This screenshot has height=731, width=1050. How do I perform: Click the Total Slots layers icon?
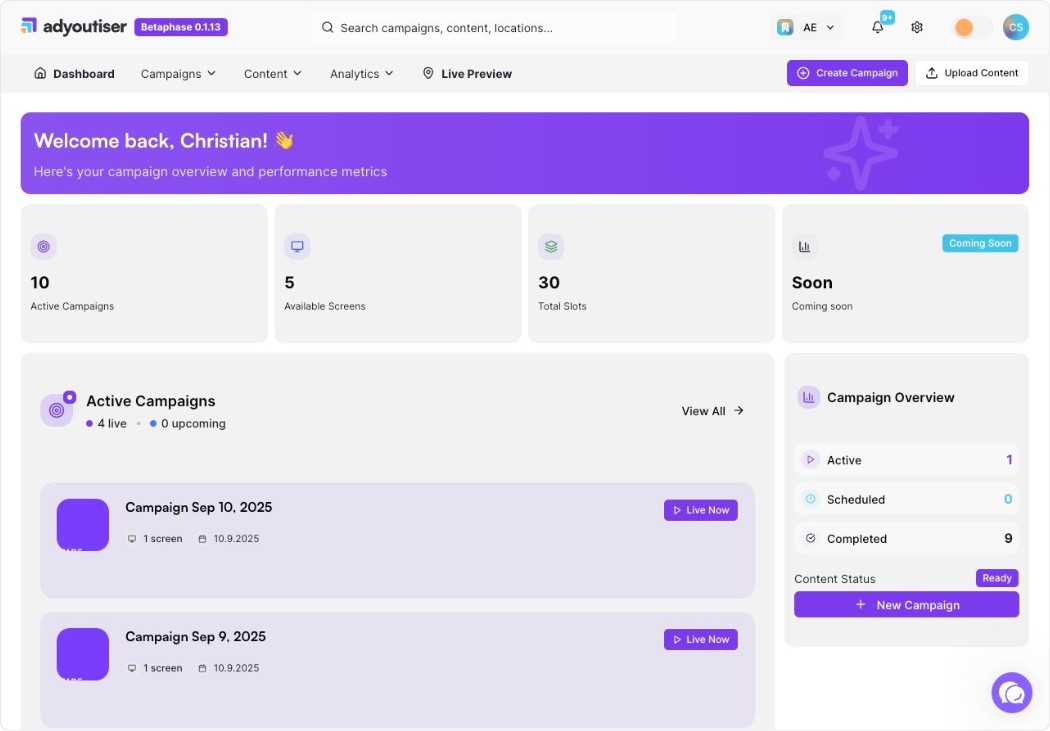551,246
